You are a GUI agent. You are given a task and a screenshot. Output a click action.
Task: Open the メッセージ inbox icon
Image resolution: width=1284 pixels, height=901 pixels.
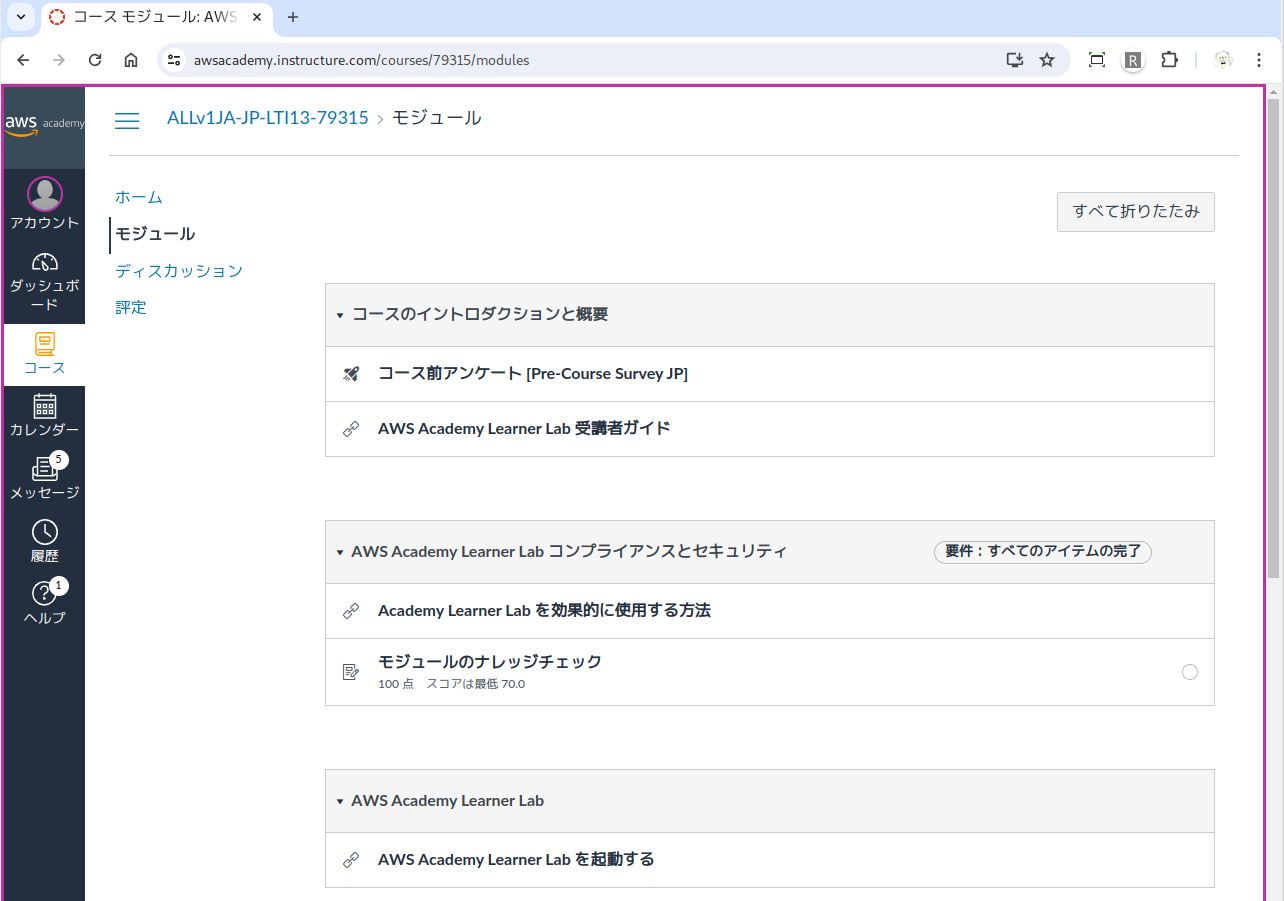point(45,469)
